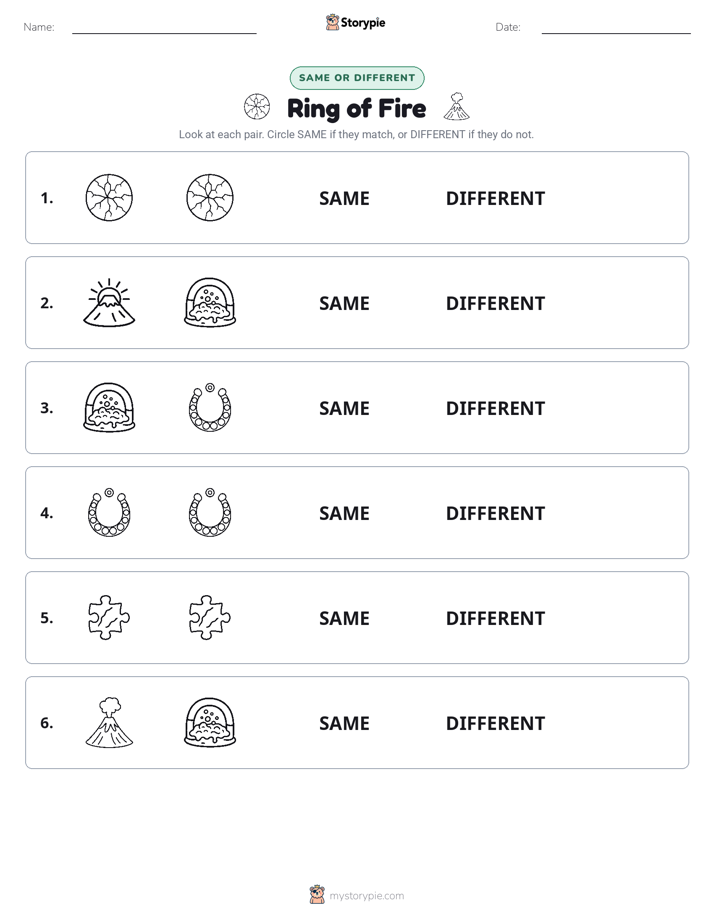Click the lava dome icon in row 3
This screenshot has height=924, width=714.
[x=109, y=408]
